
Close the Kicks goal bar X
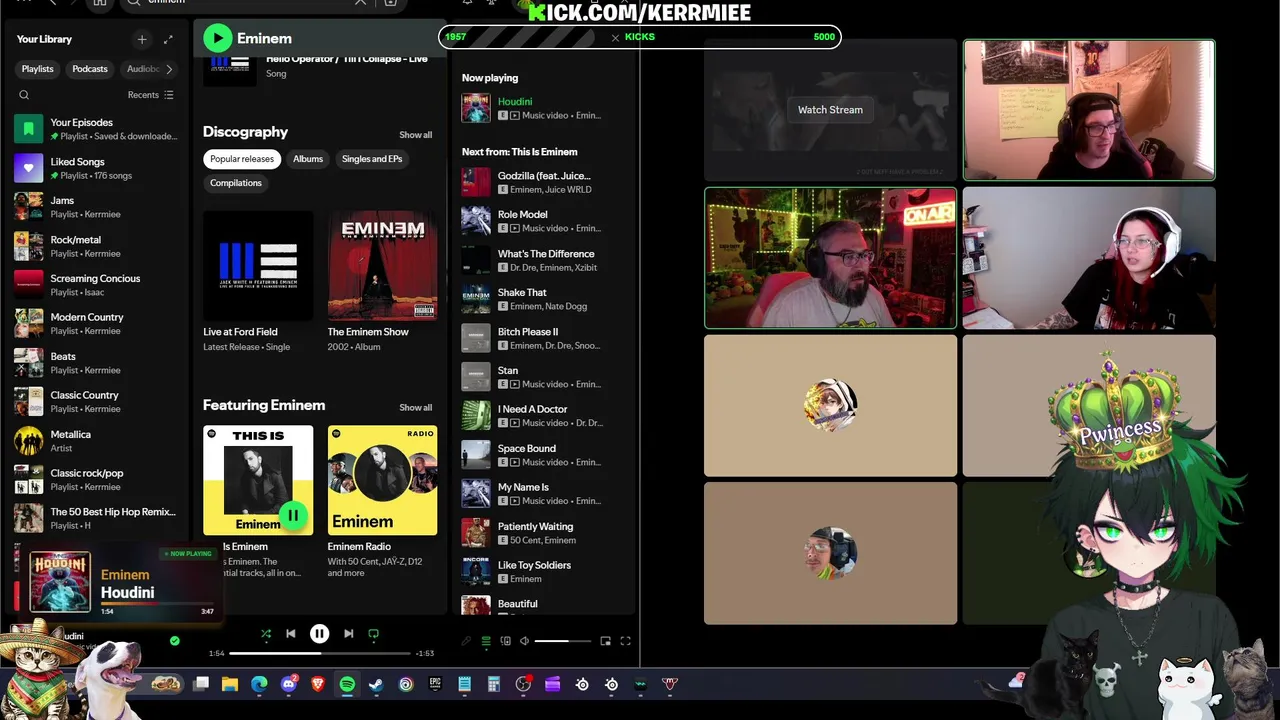pyautogui.click(x=615, y=37)
